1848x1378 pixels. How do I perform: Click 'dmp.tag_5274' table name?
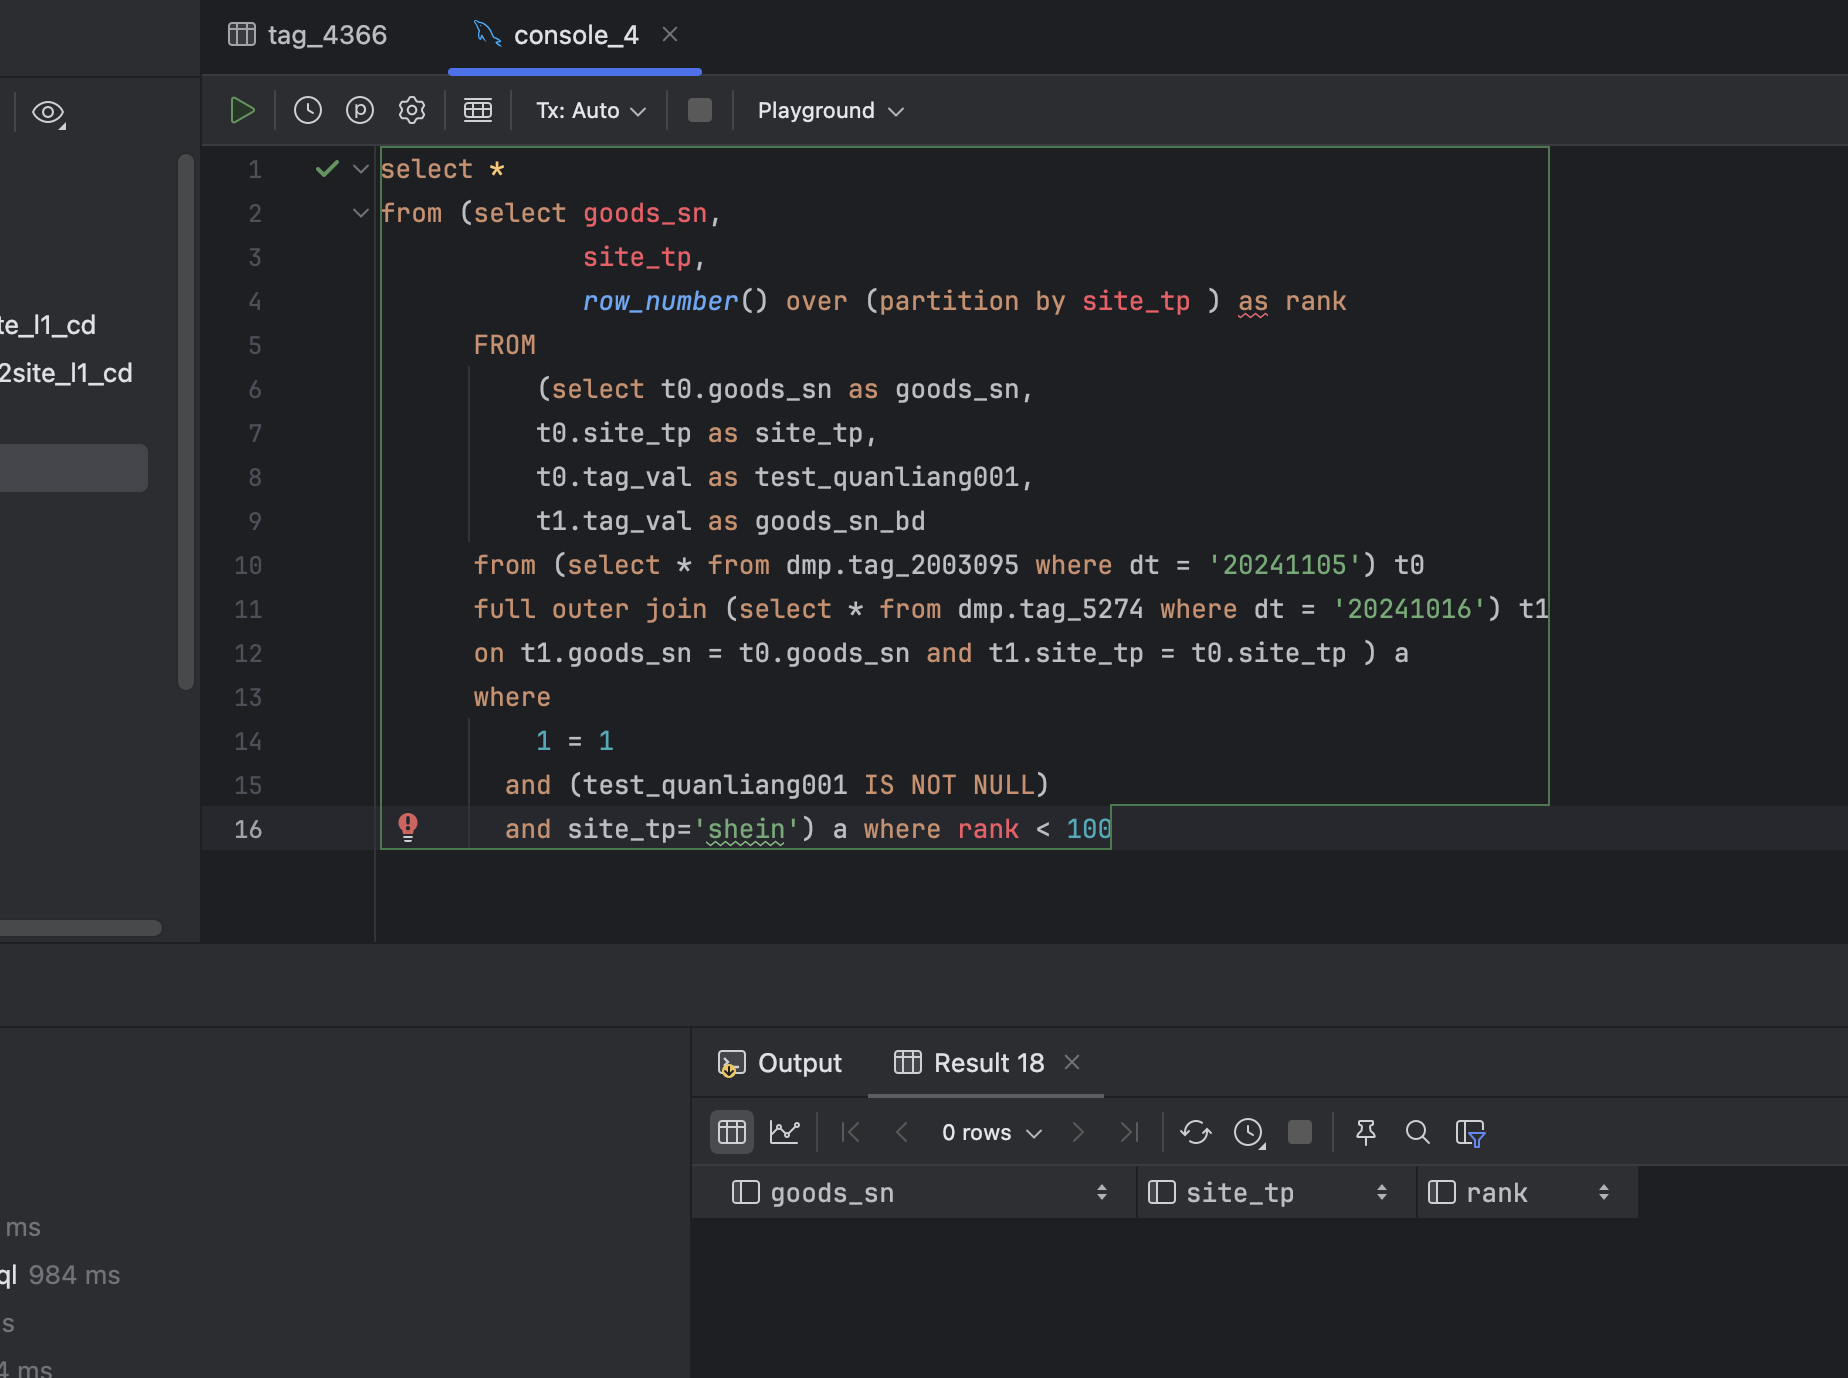pos(1050,609)
